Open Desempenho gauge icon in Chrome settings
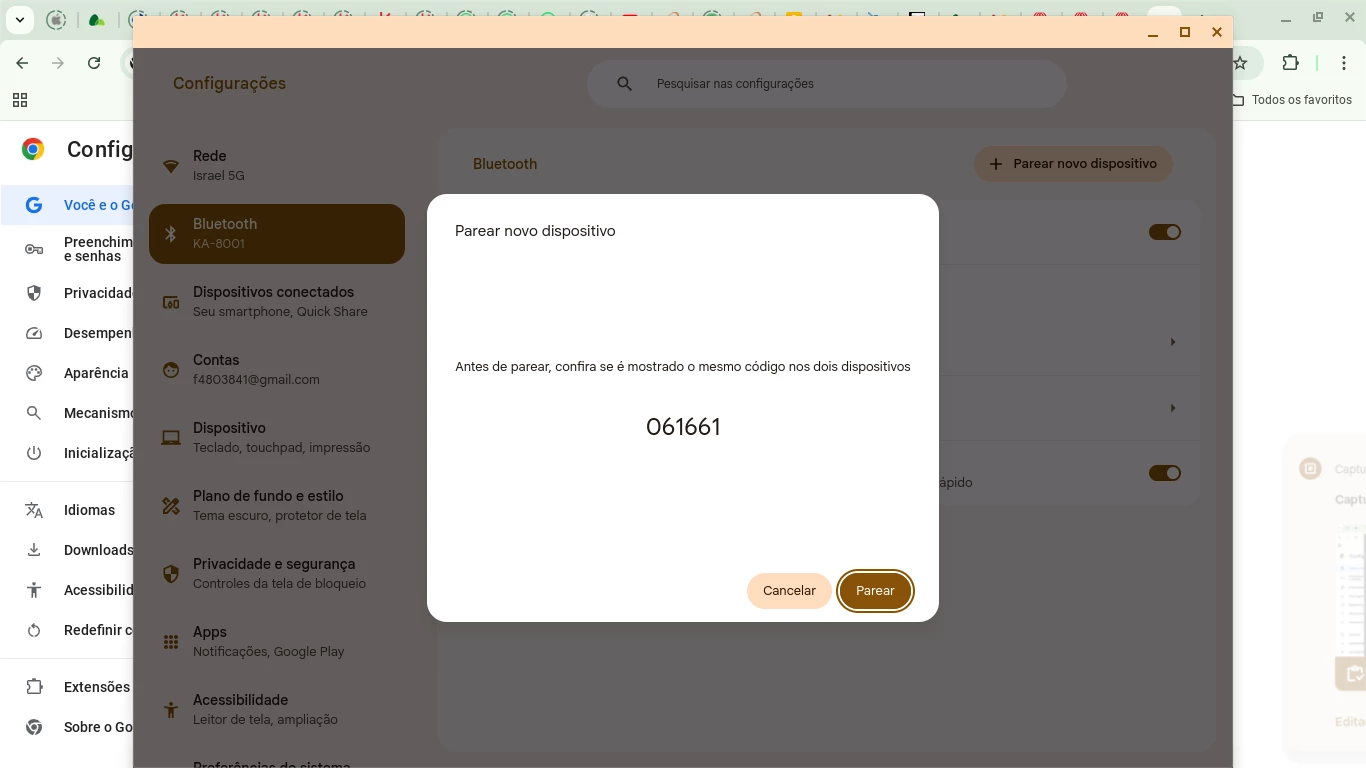 (34, 333)
